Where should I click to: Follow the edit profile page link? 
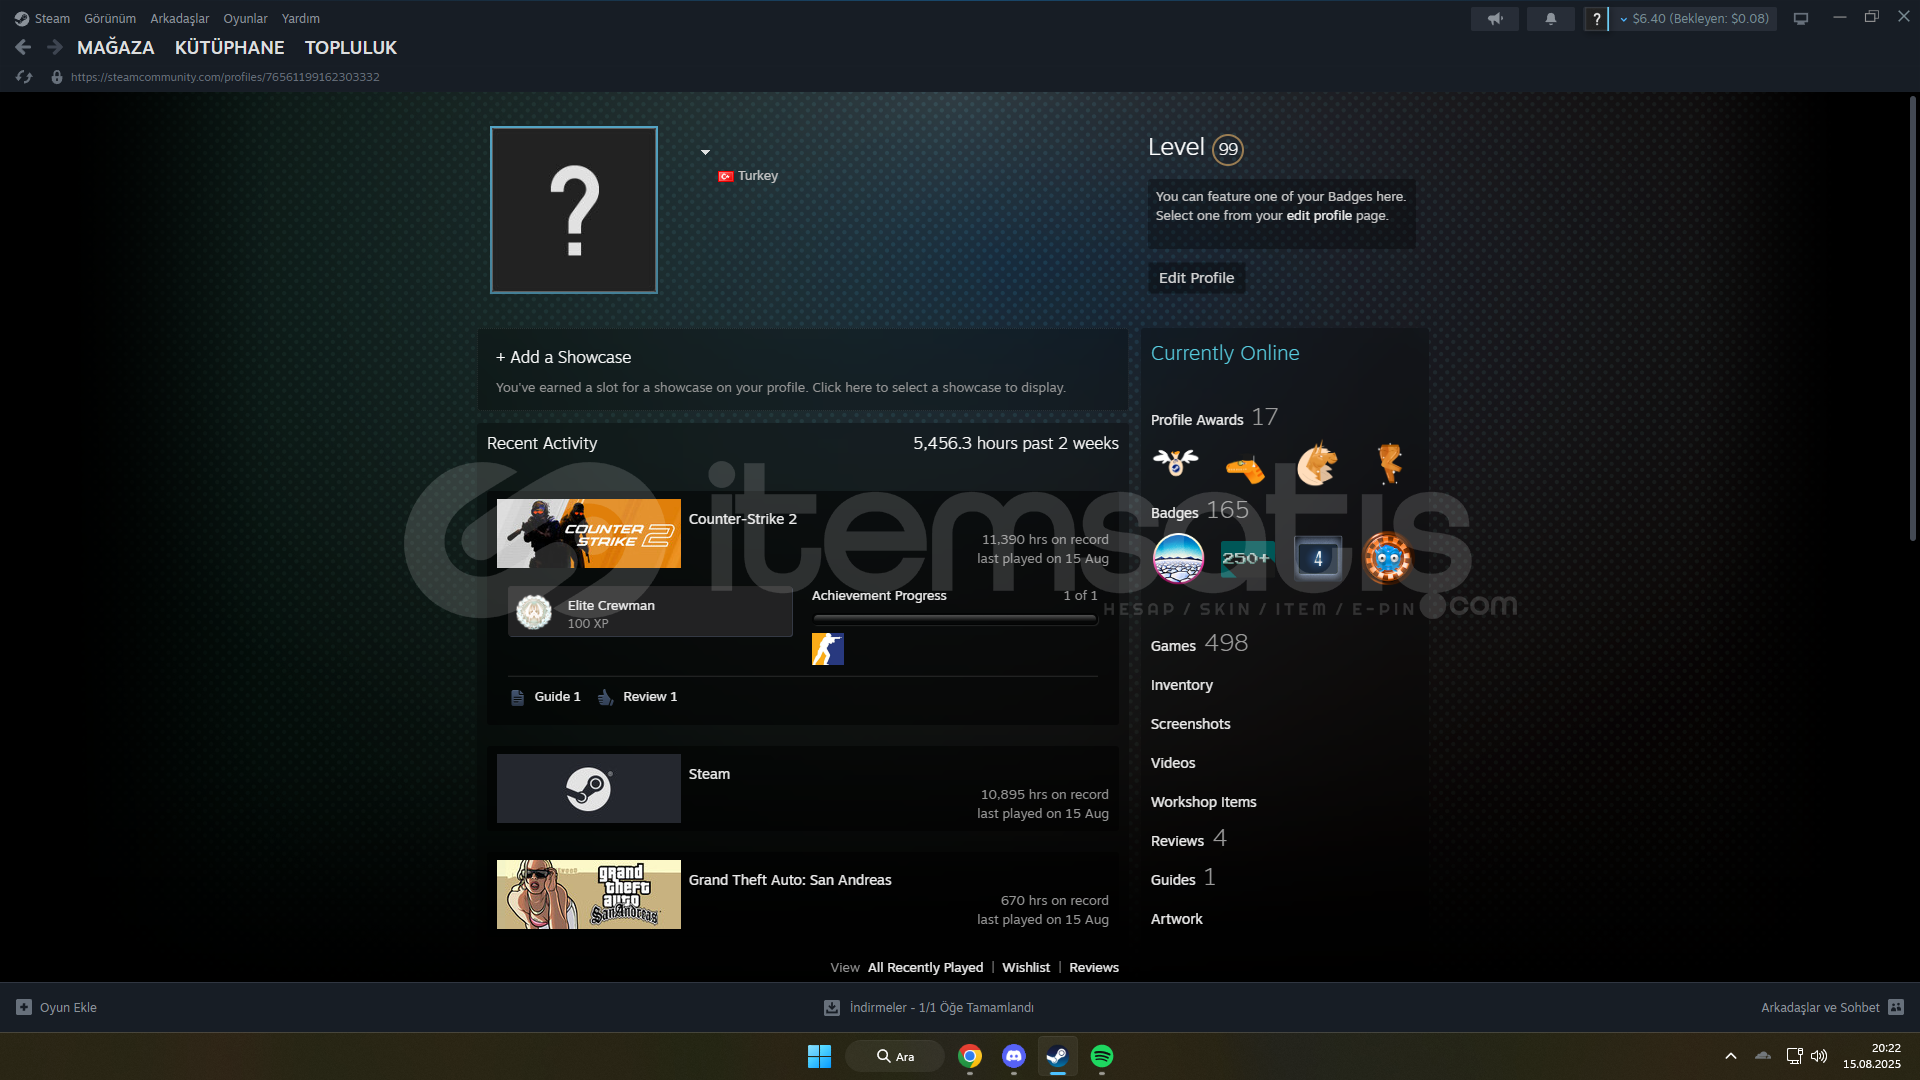(1319, 216)
